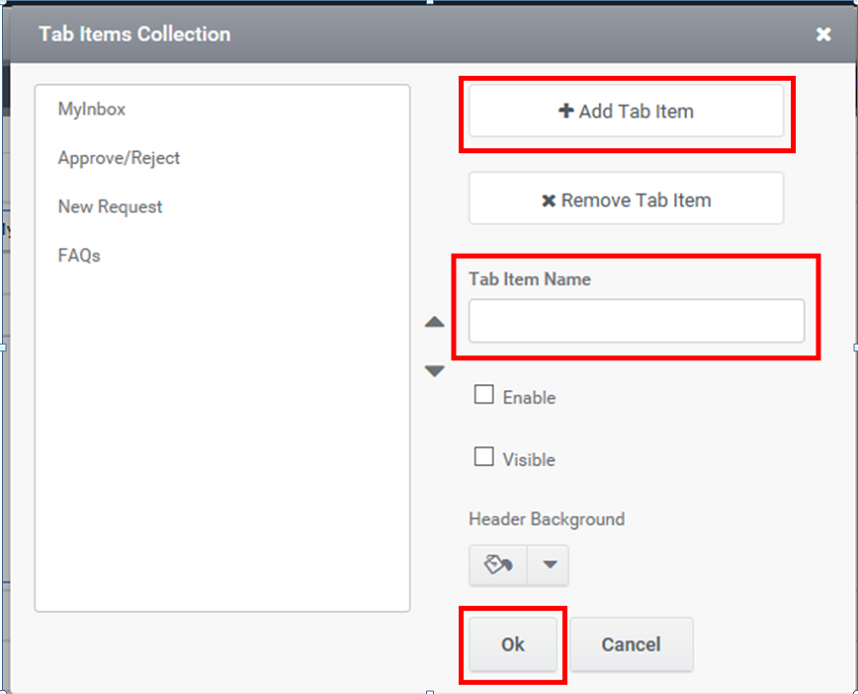Click the paint bucket Header Background icon
The width and height of the screenshot is (858, 694).
498,565
